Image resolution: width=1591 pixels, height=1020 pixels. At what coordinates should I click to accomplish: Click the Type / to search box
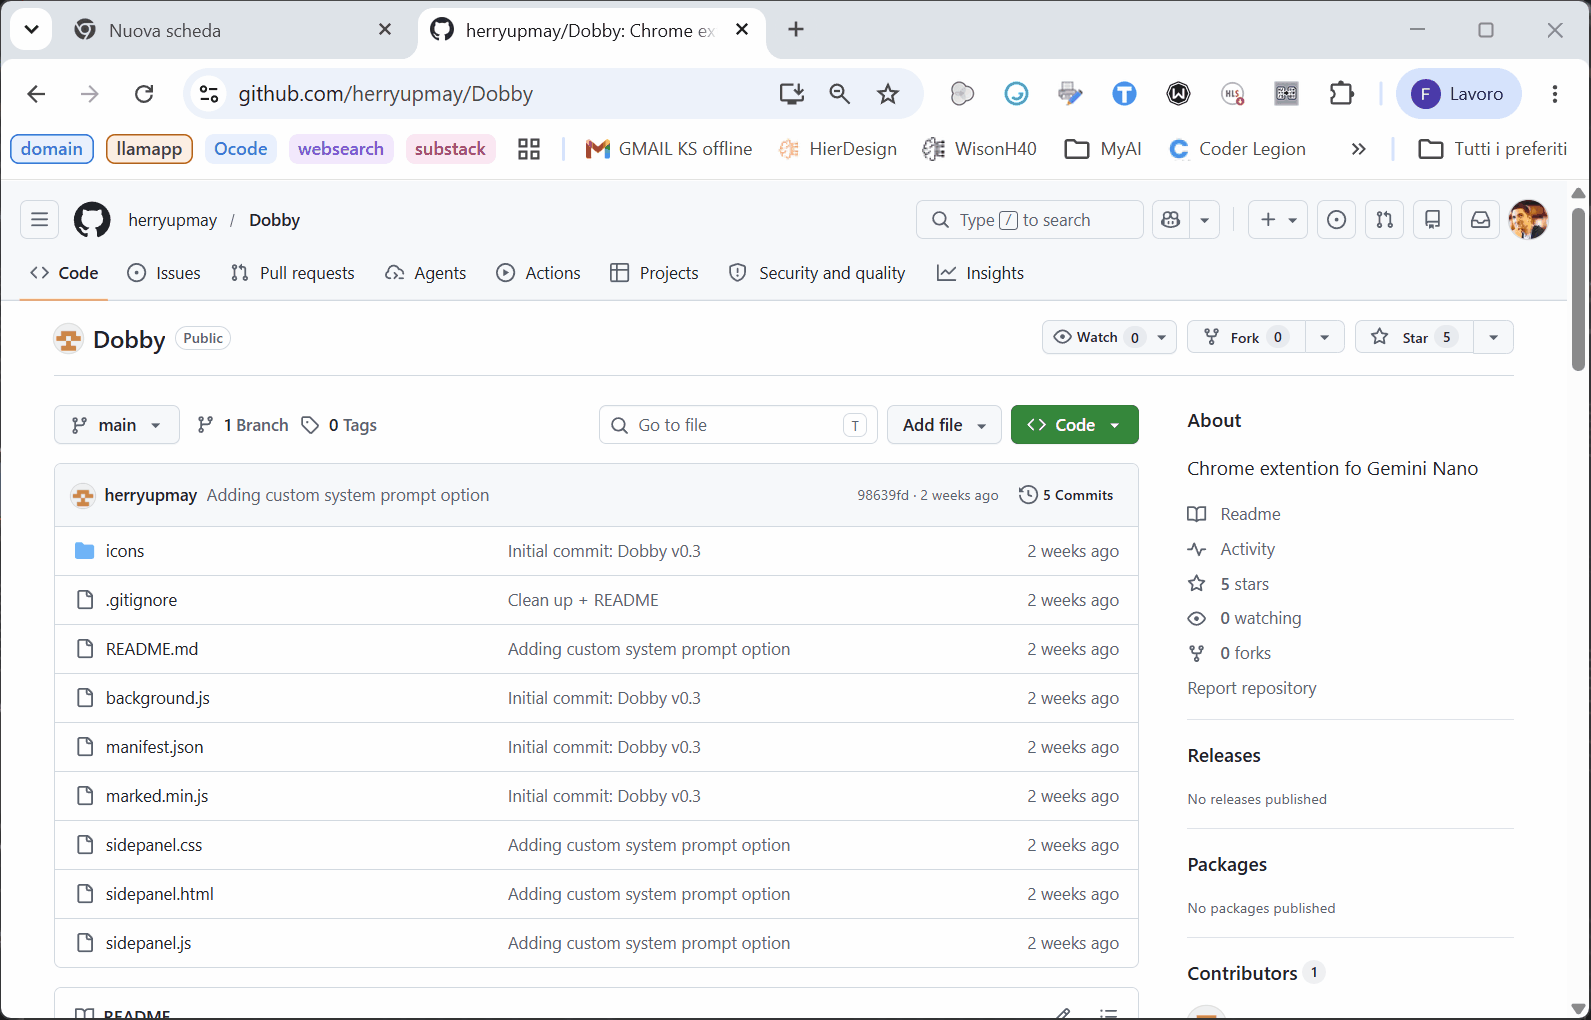[1030, 220]
